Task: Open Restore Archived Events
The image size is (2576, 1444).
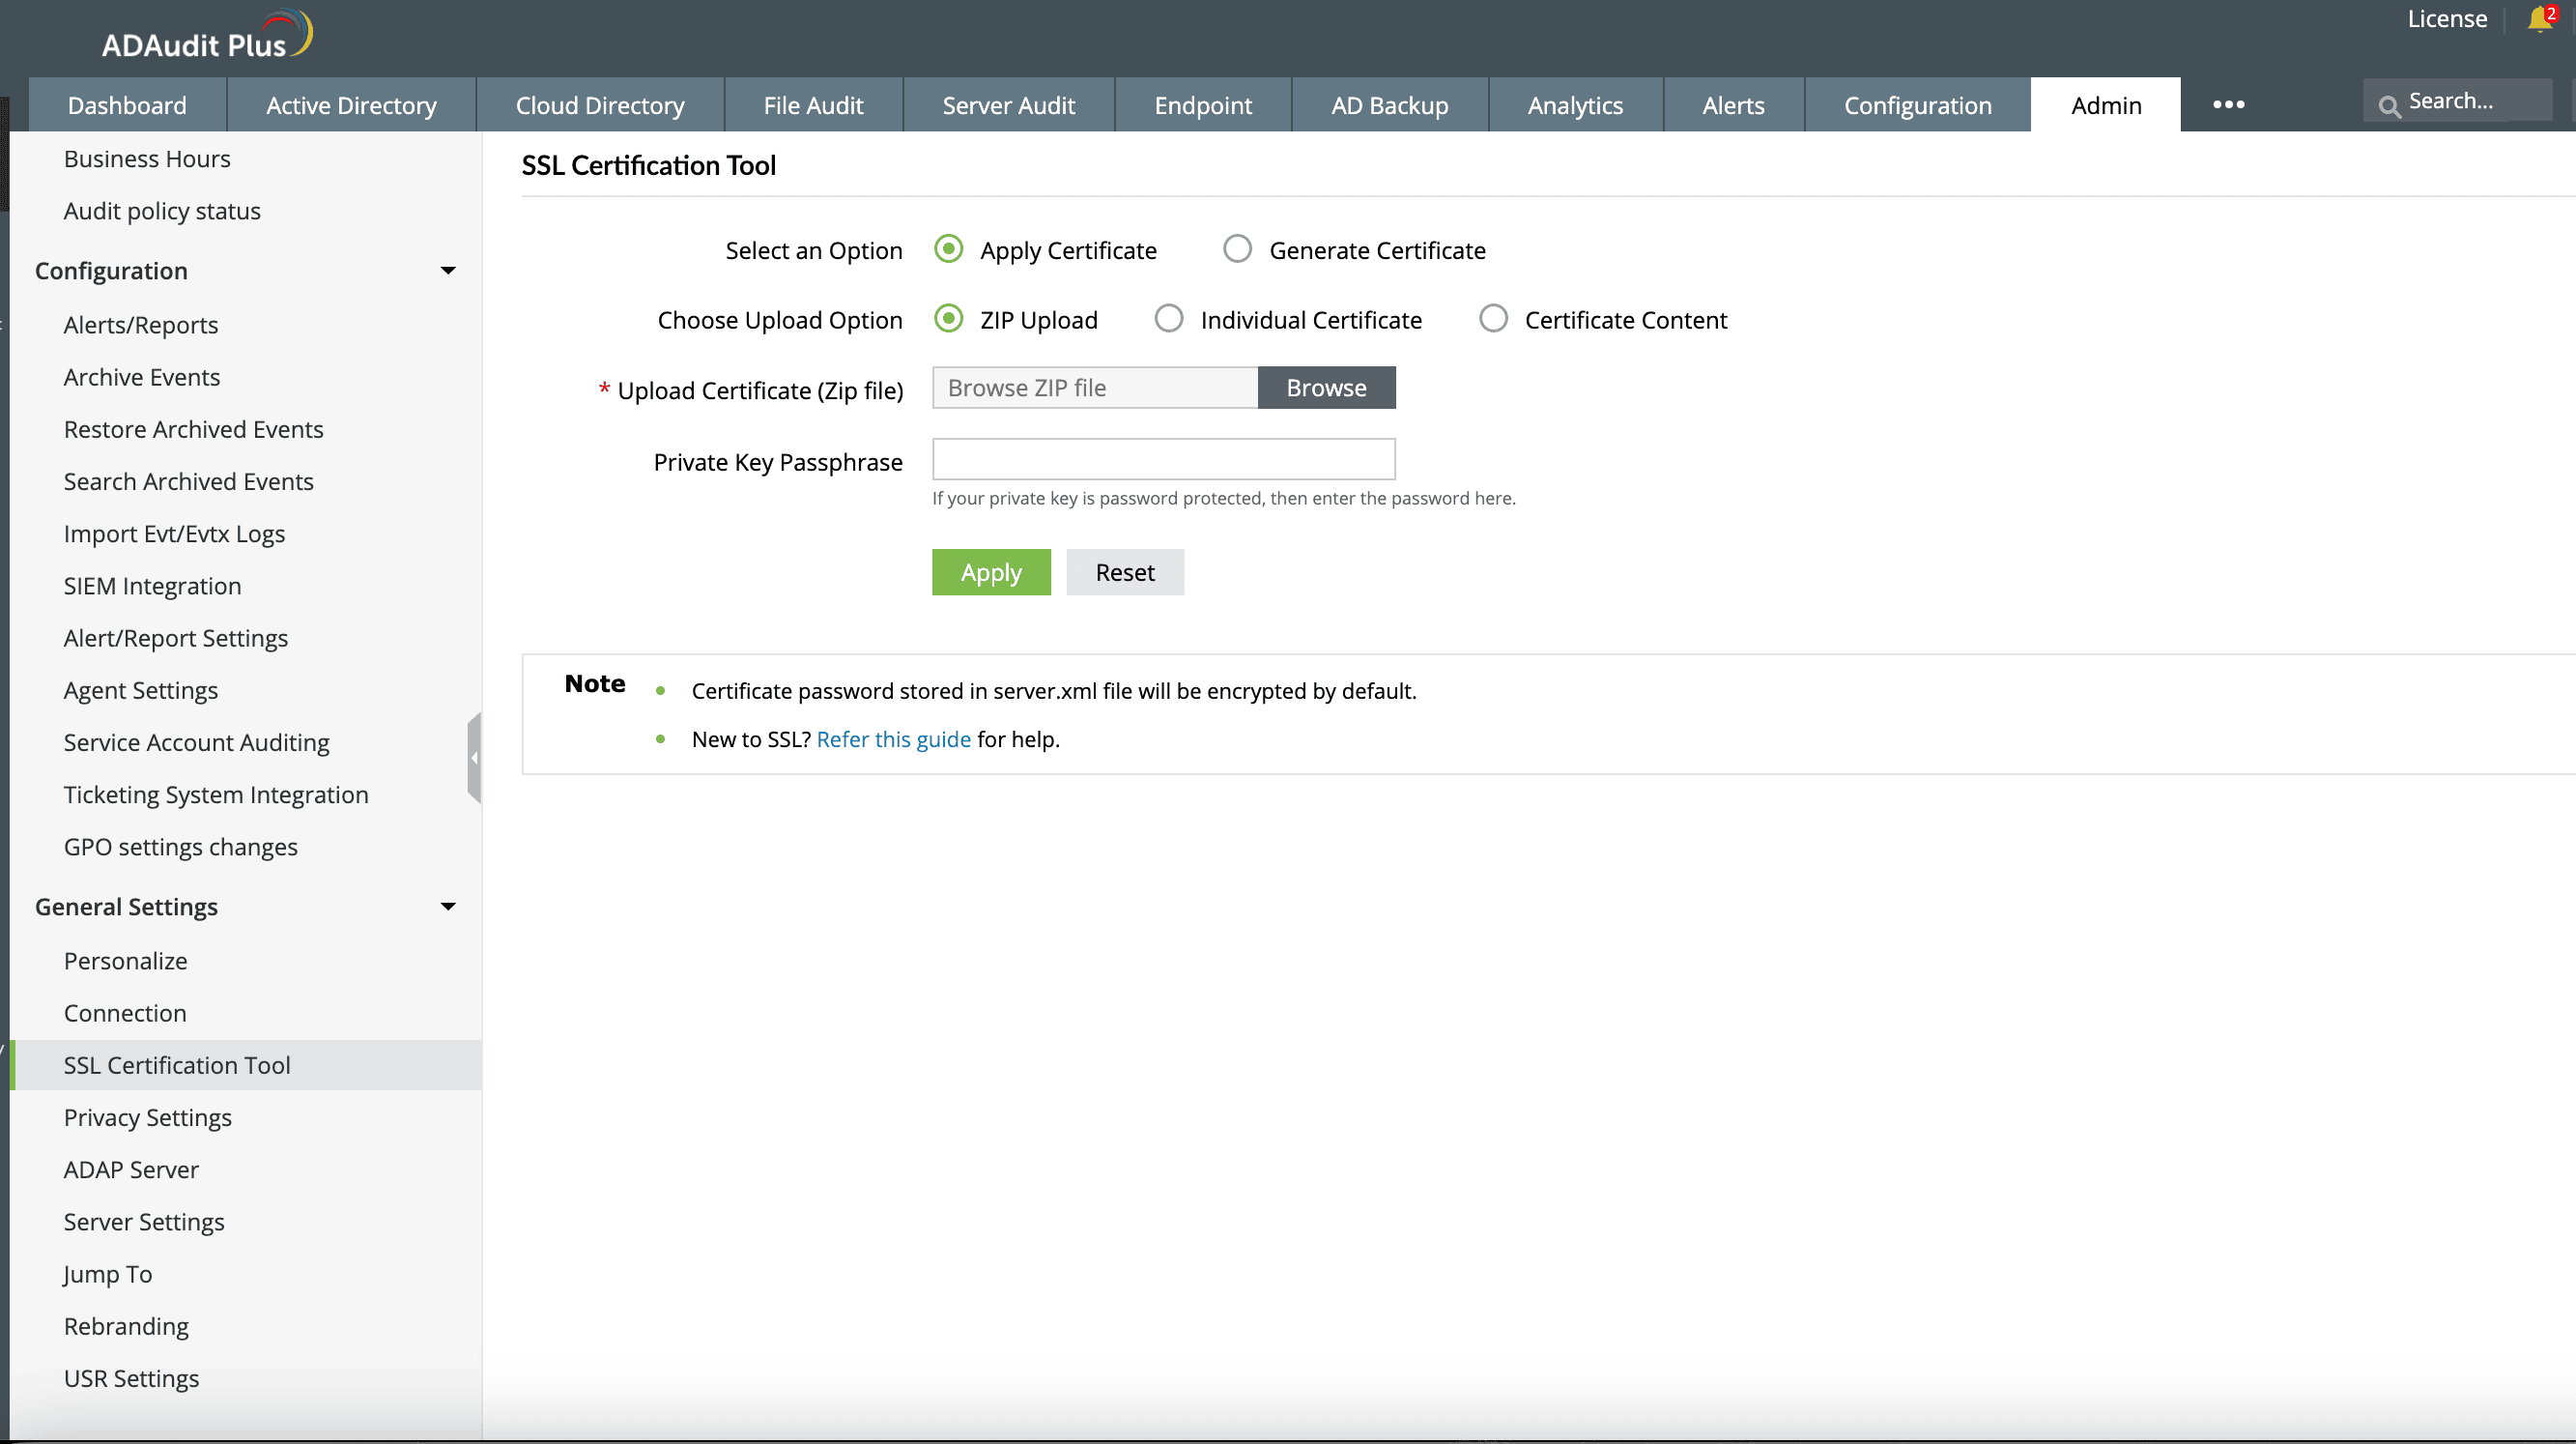Action: (194, 429)
